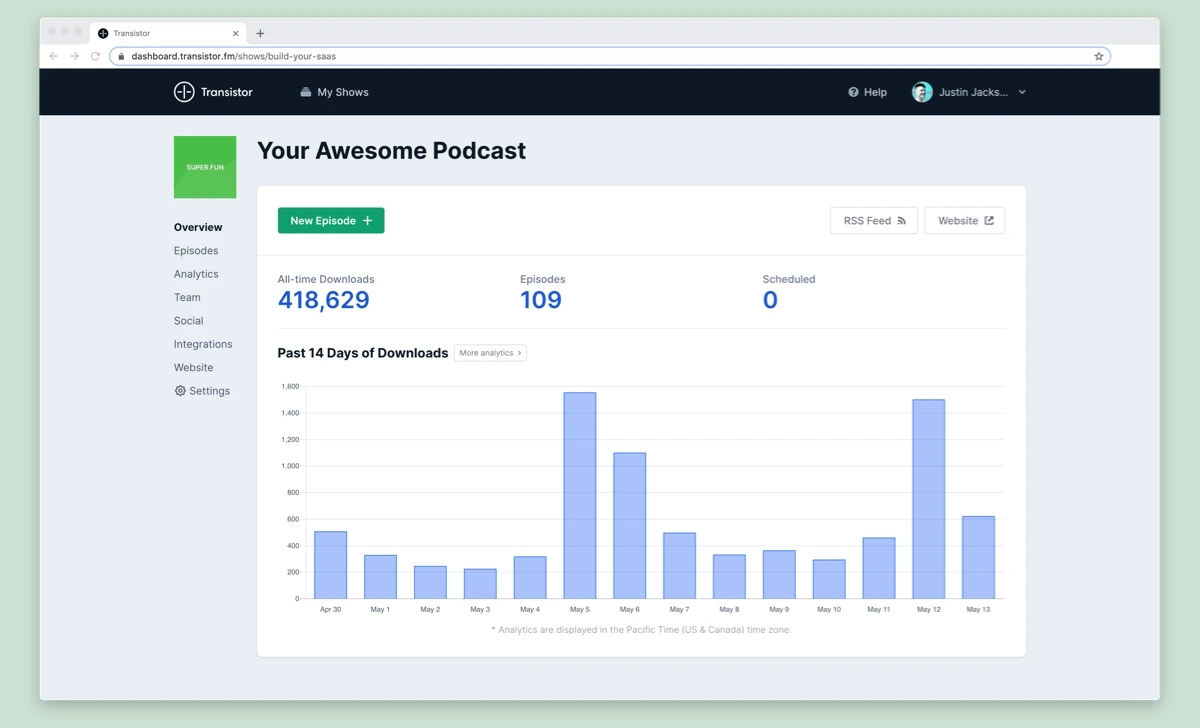1200x728 pixels.
Task: Create a New Episode
Action: click(x=331, y=220)
